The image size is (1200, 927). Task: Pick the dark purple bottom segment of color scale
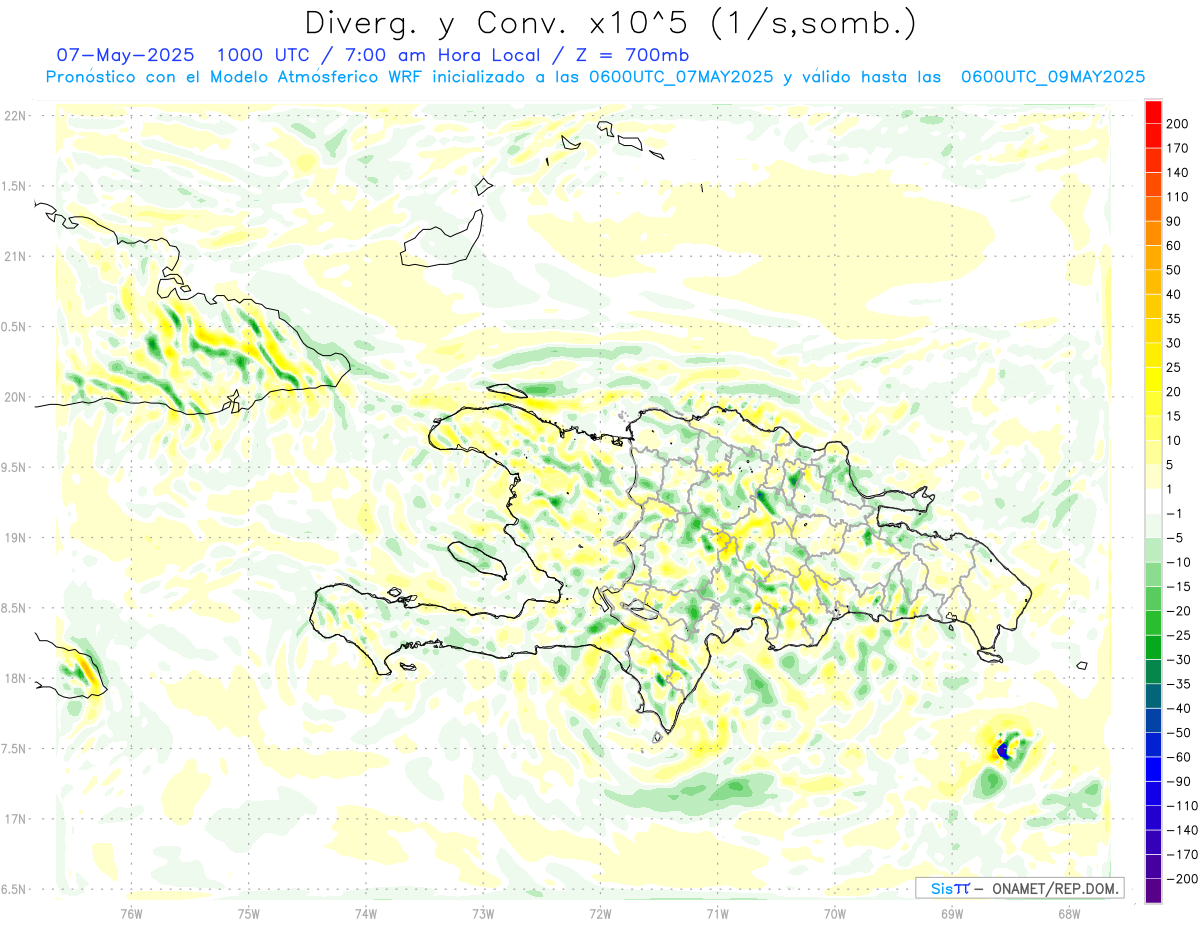[x=1153, y=892]
